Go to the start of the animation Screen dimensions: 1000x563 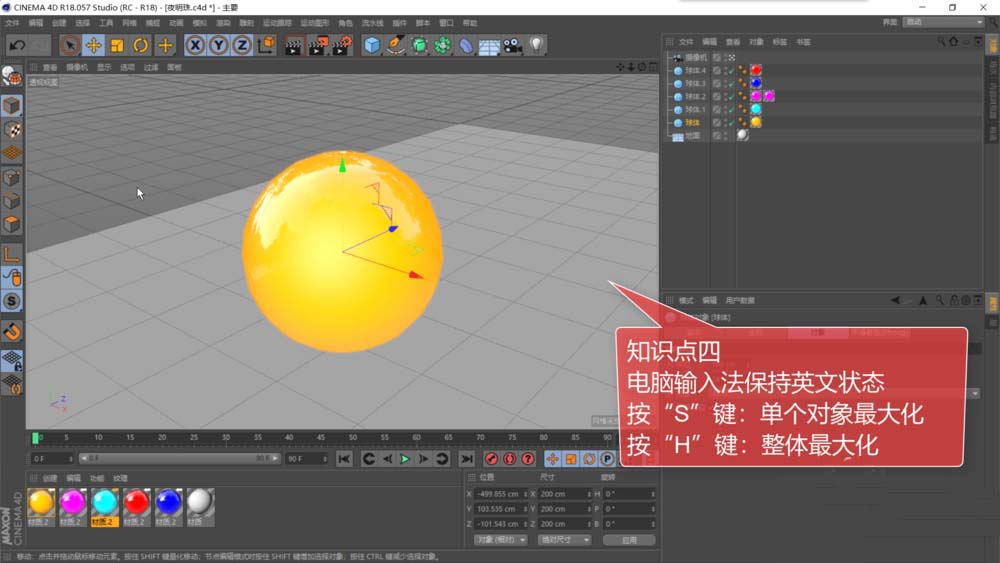(x=344, y=458)
